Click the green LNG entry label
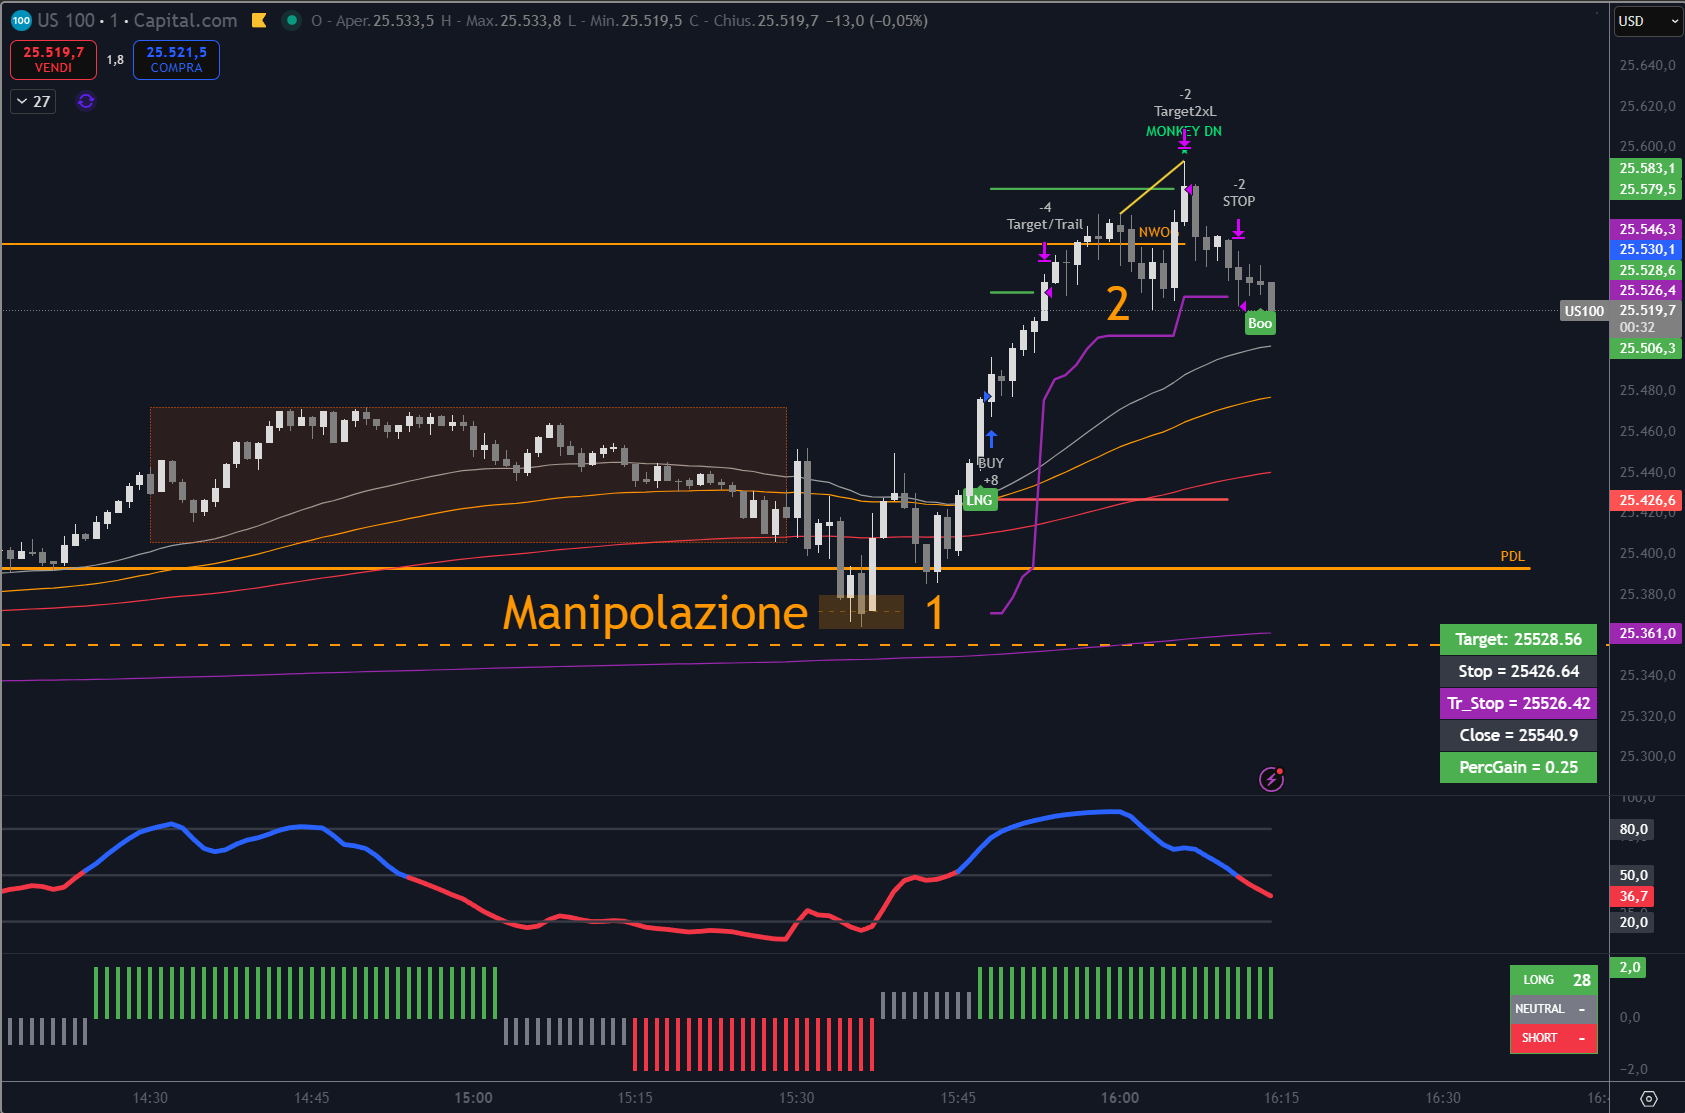Screen dimensions: 1685x1113 coord(979,500)
